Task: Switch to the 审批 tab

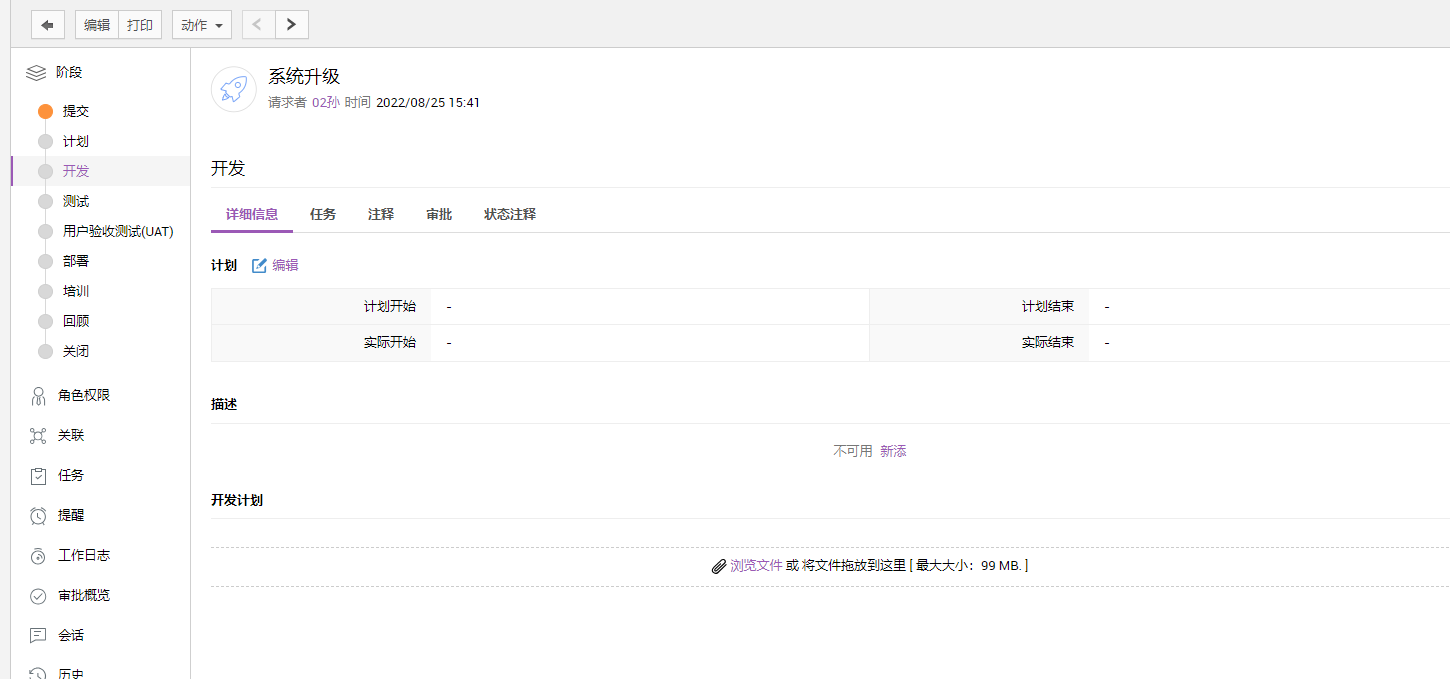Action: (x=439, y=214)
